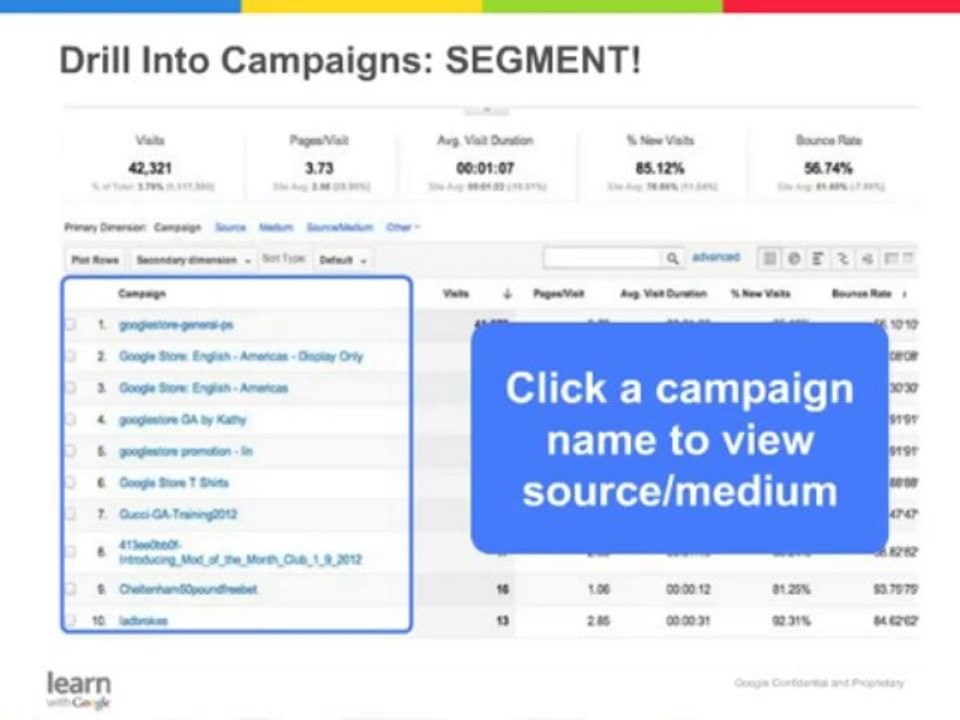The height and width of the screenshot is (720, 960).
Task: Switch to the Data table view icon
Action: coord(770,259)
